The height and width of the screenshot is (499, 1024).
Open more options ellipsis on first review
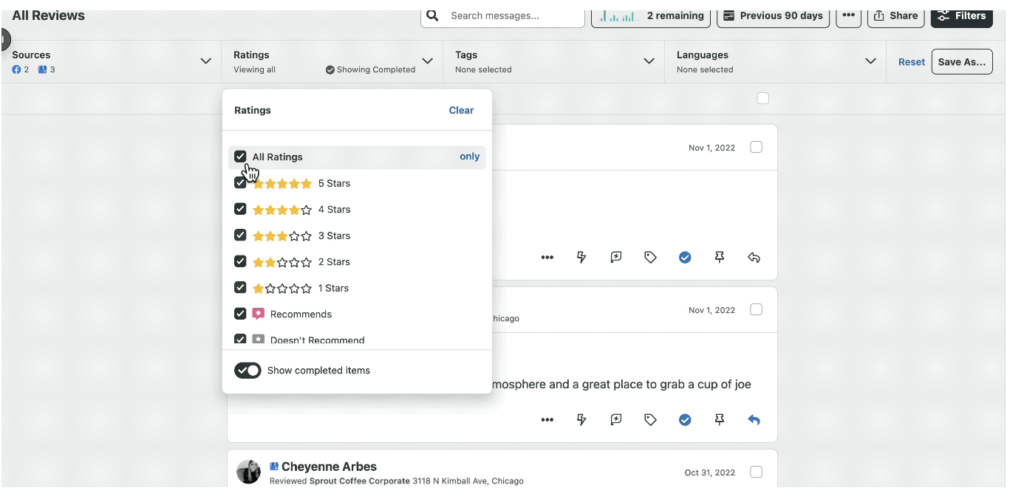click(547, 257)
